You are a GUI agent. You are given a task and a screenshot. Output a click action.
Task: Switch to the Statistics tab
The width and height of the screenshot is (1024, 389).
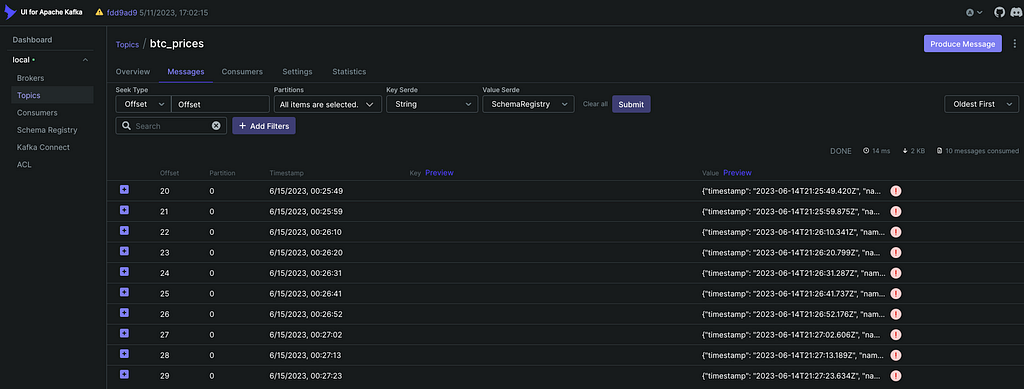349,72
